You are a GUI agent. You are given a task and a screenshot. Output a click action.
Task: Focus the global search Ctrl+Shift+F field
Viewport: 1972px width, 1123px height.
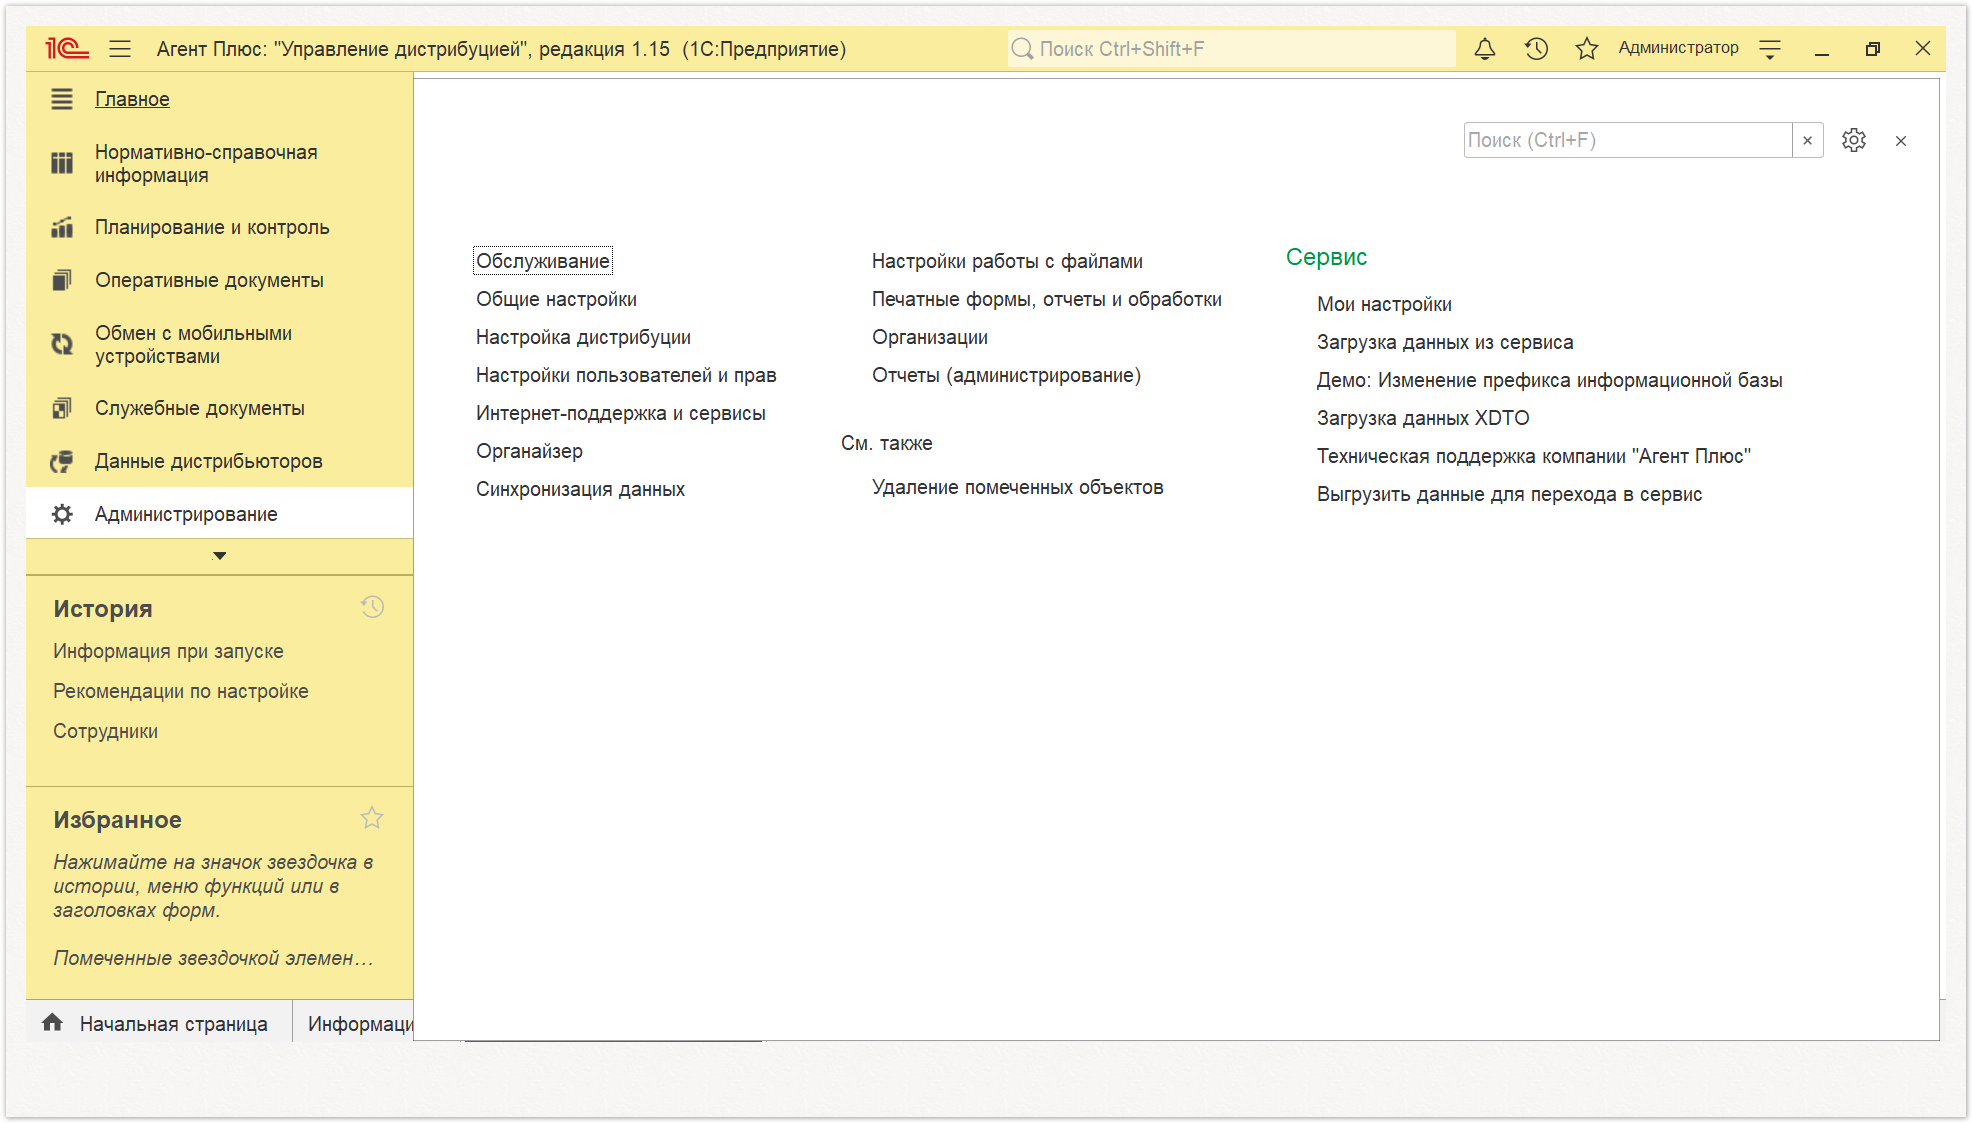pos(1233,48)
